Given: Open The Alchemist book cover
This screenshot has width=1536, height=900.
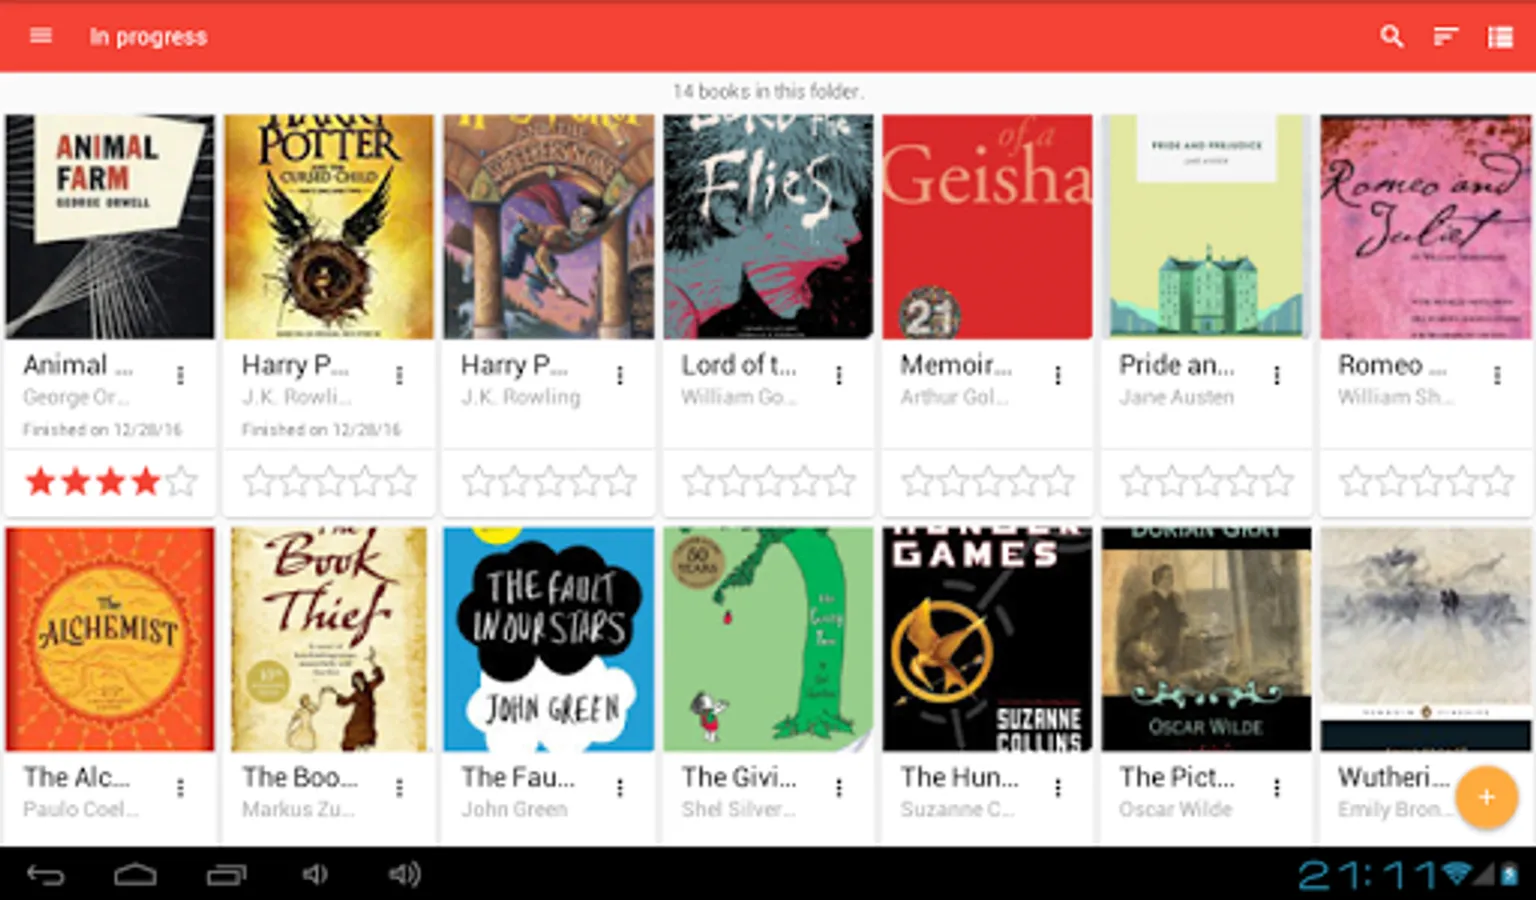Looking at the screenshot, I should pos(110,639).
